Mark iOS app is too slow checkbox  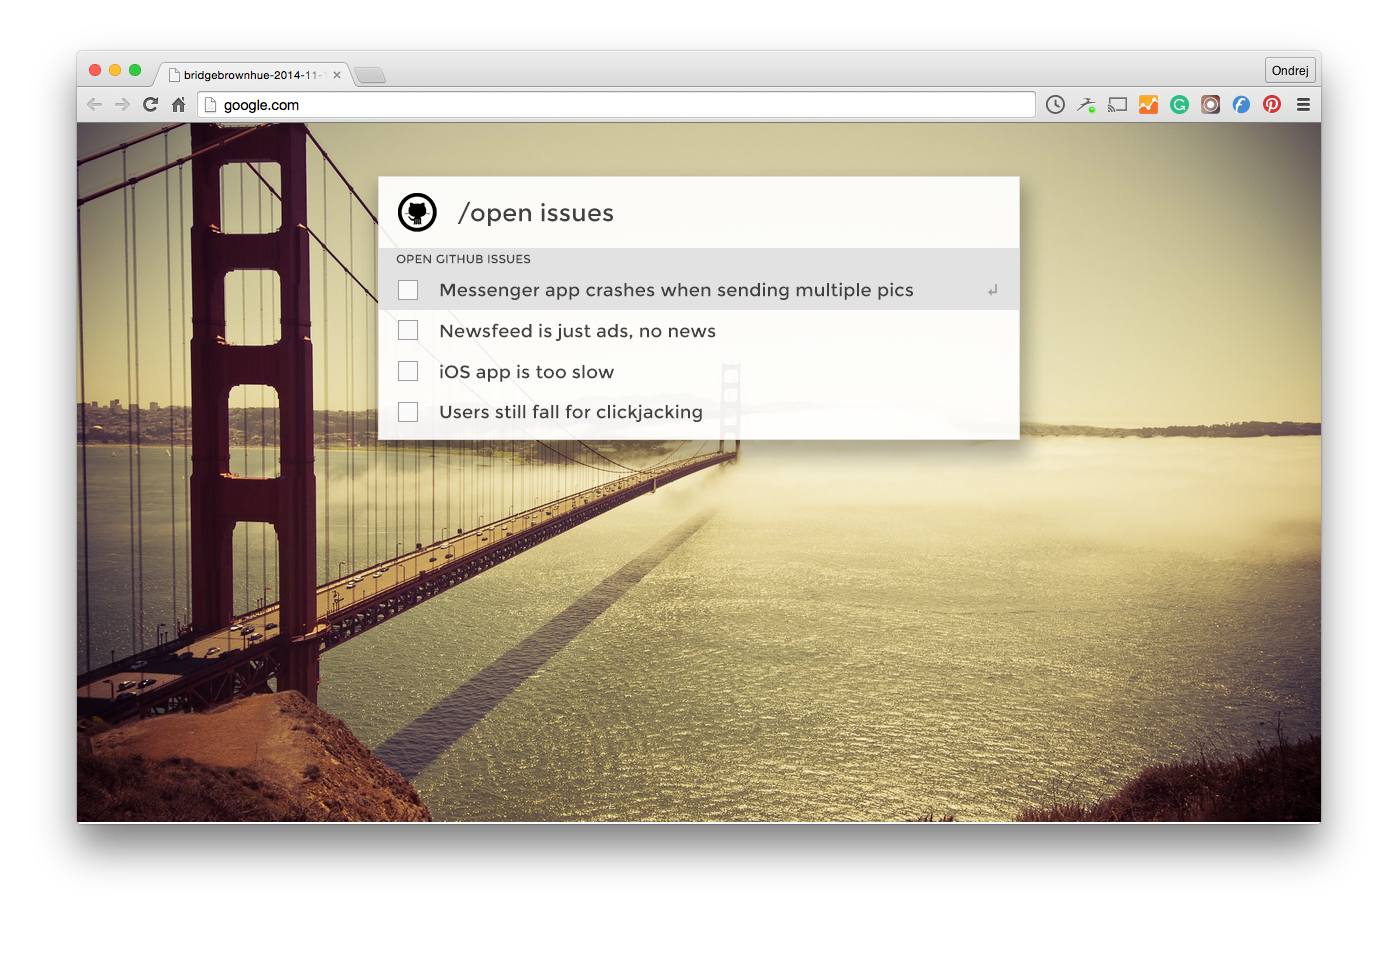[408, 371]
